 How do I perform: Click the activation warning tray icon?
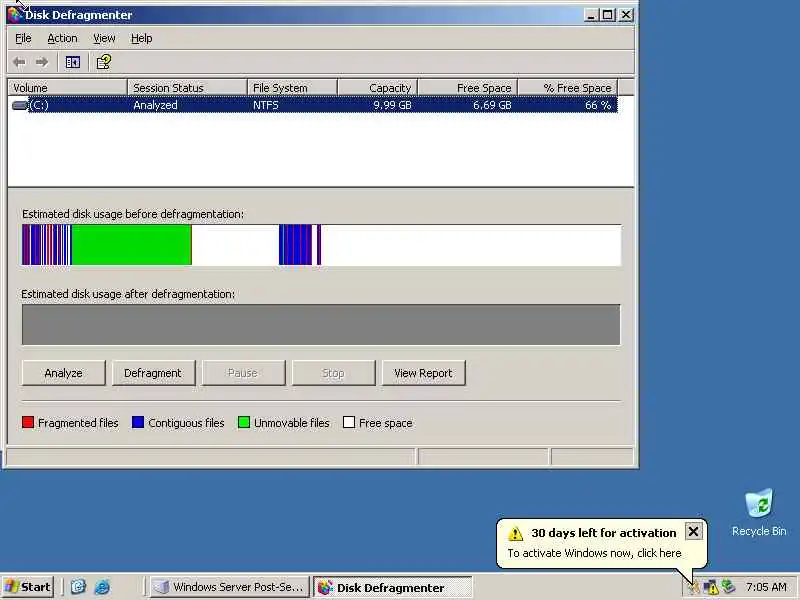[x=692, y=587]
